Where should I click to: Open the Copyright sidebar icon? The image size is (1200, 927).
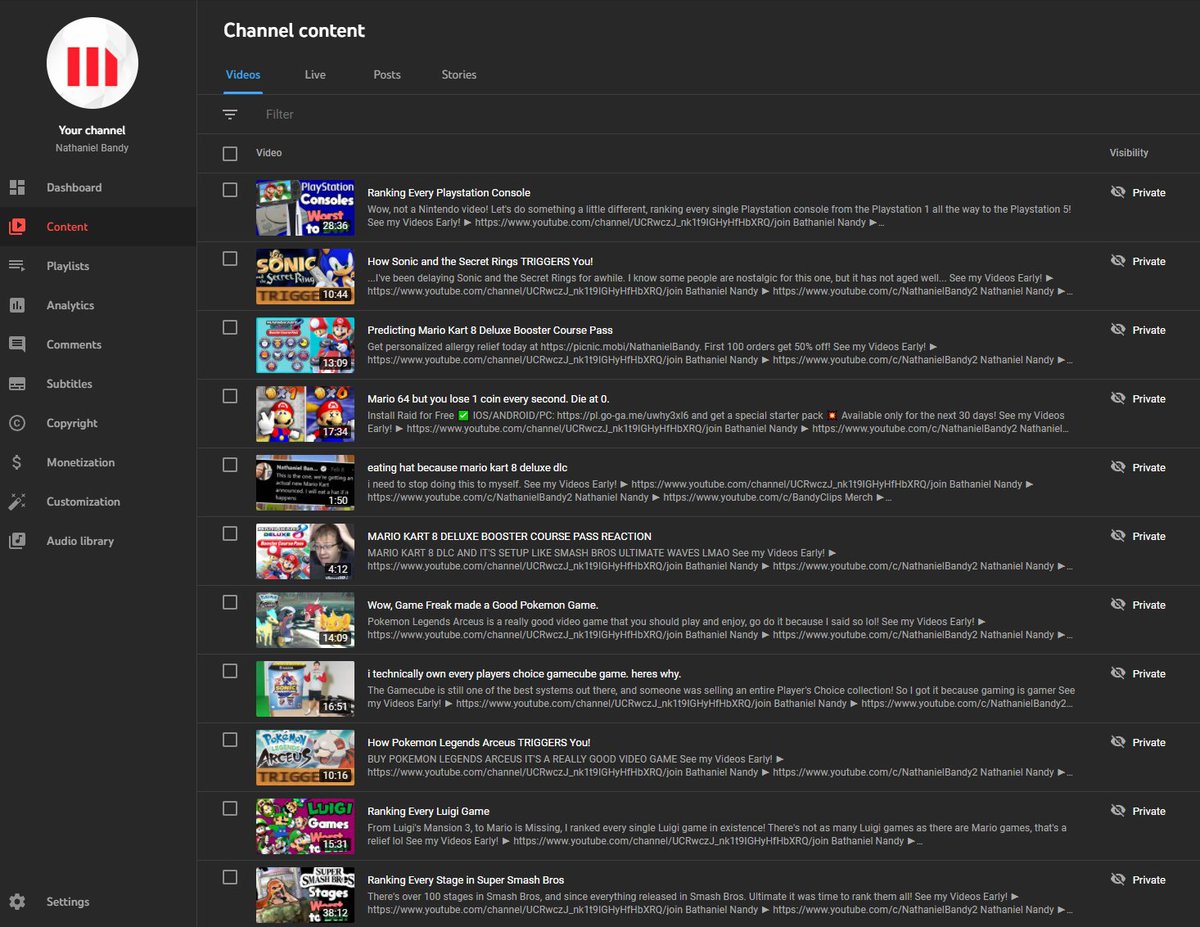[x=17, y=423]
